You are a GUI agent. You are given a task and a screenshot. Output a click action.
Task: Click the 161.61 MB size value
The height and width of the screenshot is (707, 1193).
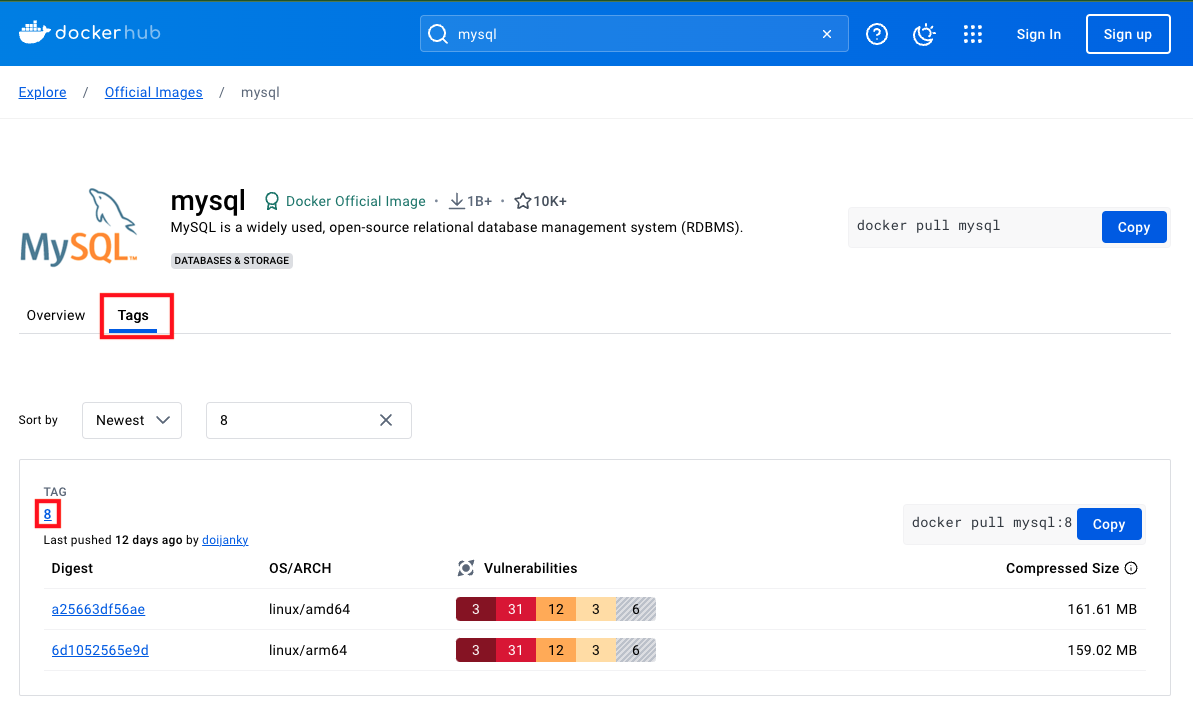point(1102,609)
